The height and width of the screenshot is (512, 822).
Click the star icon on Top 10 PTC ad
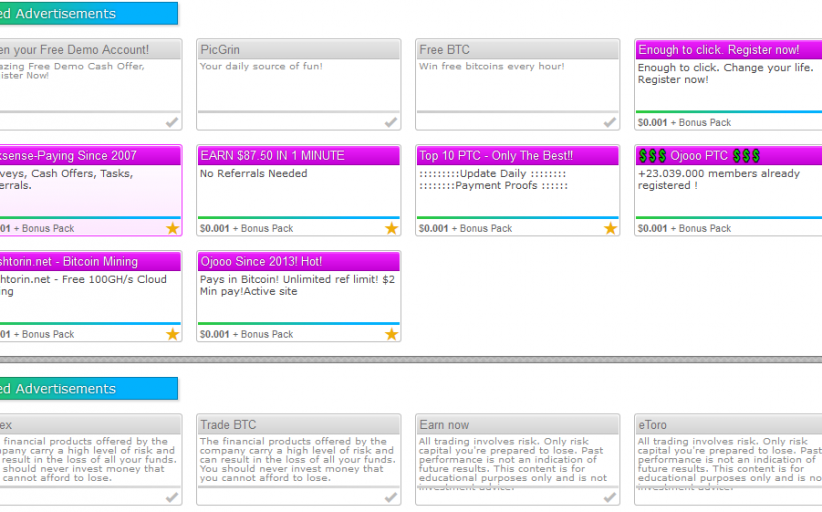[x=610, y=228]
